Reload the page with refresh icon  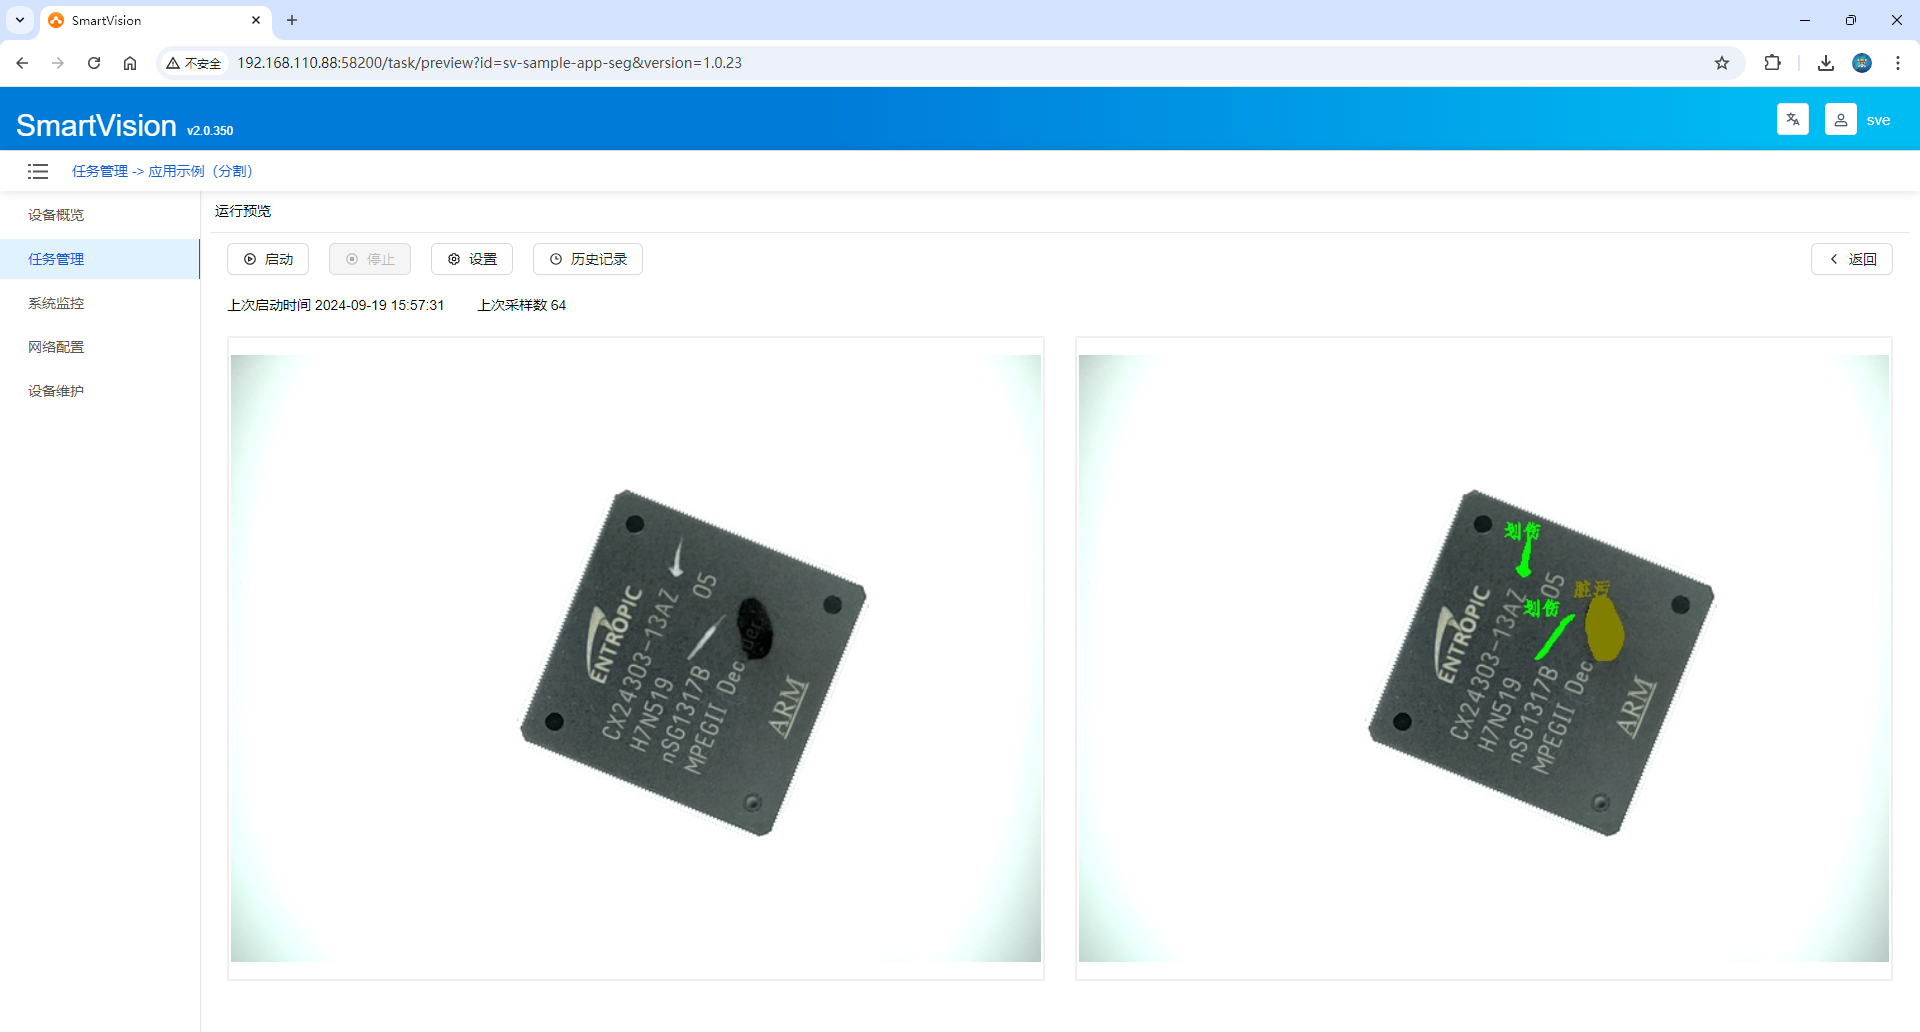point(94,63)
